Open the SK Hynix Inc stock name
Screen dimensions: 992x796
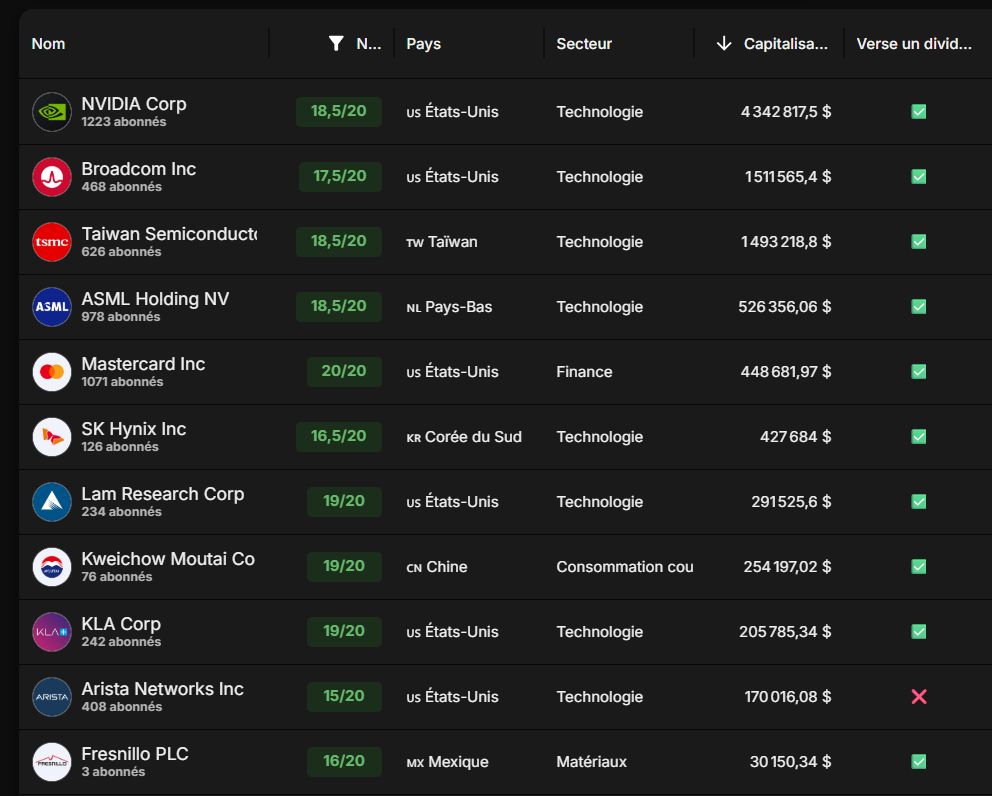click(133, 429)
